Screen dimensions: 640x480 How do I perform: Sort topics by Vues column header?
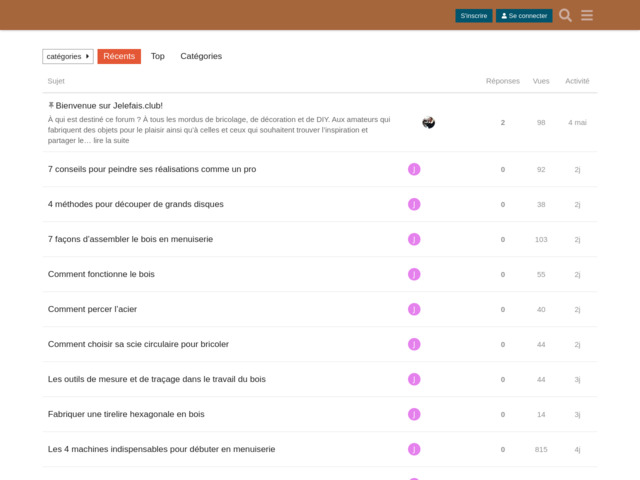541,81
